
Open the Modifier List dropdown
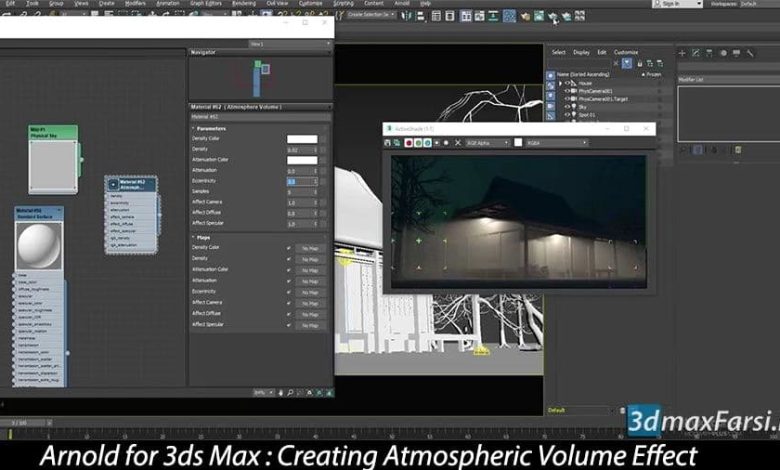click(728, 80)
